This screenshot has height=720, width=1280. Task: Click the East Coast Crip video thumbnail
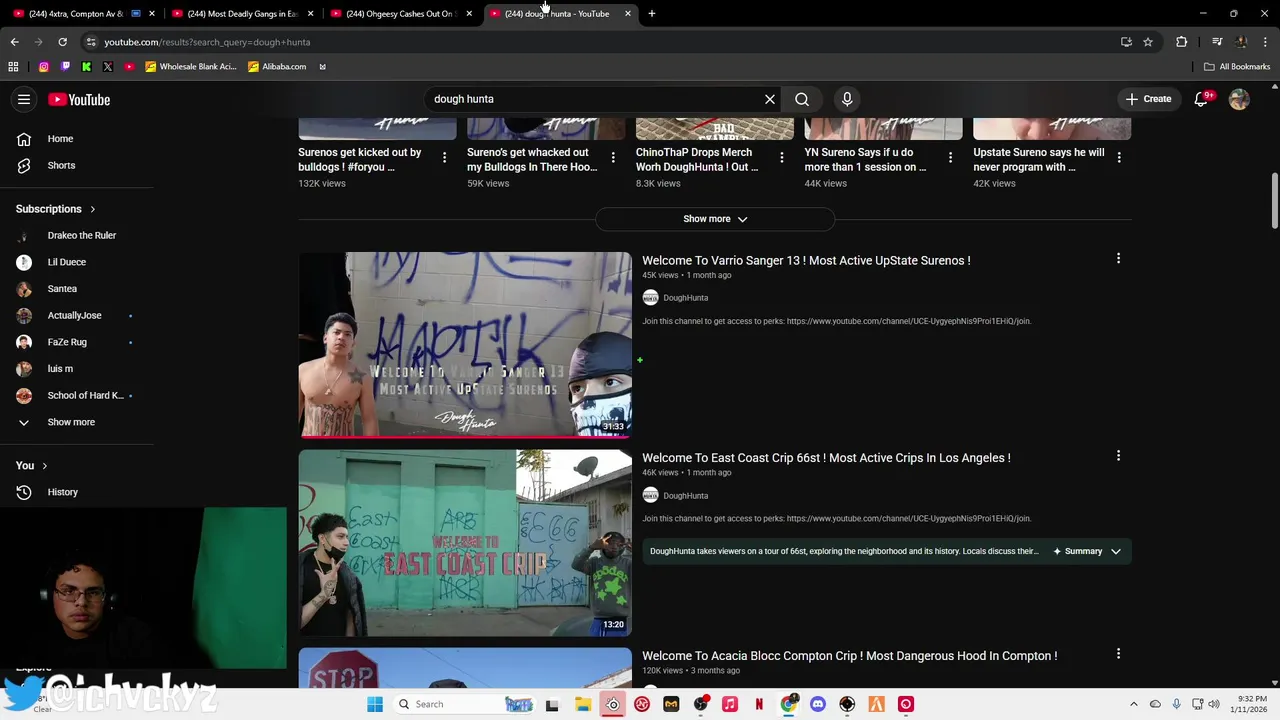(465, 543)
